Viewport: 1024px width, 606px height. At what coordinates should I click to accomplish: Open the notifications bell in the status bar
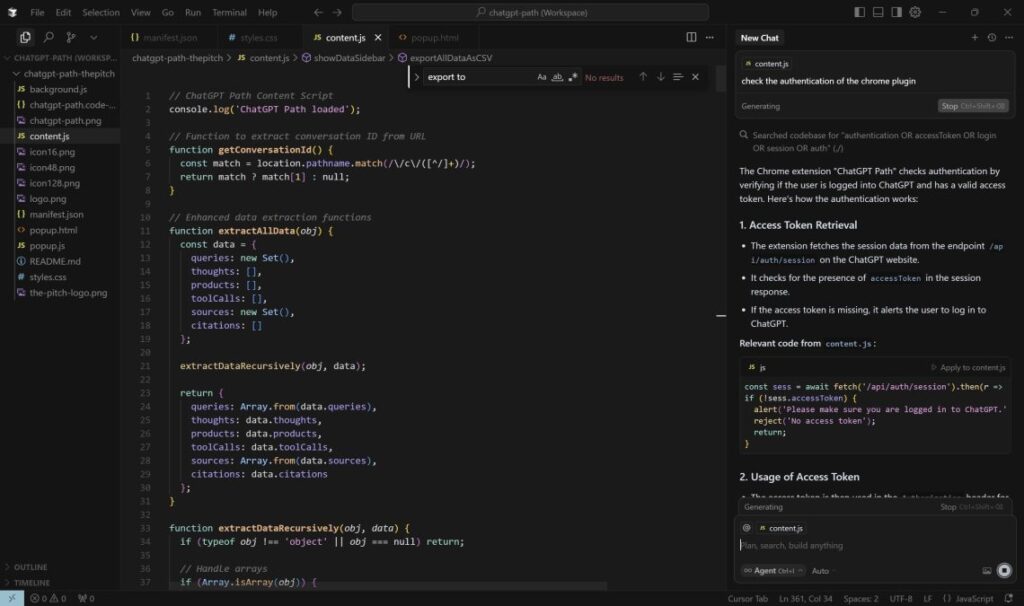(1009, 598)
